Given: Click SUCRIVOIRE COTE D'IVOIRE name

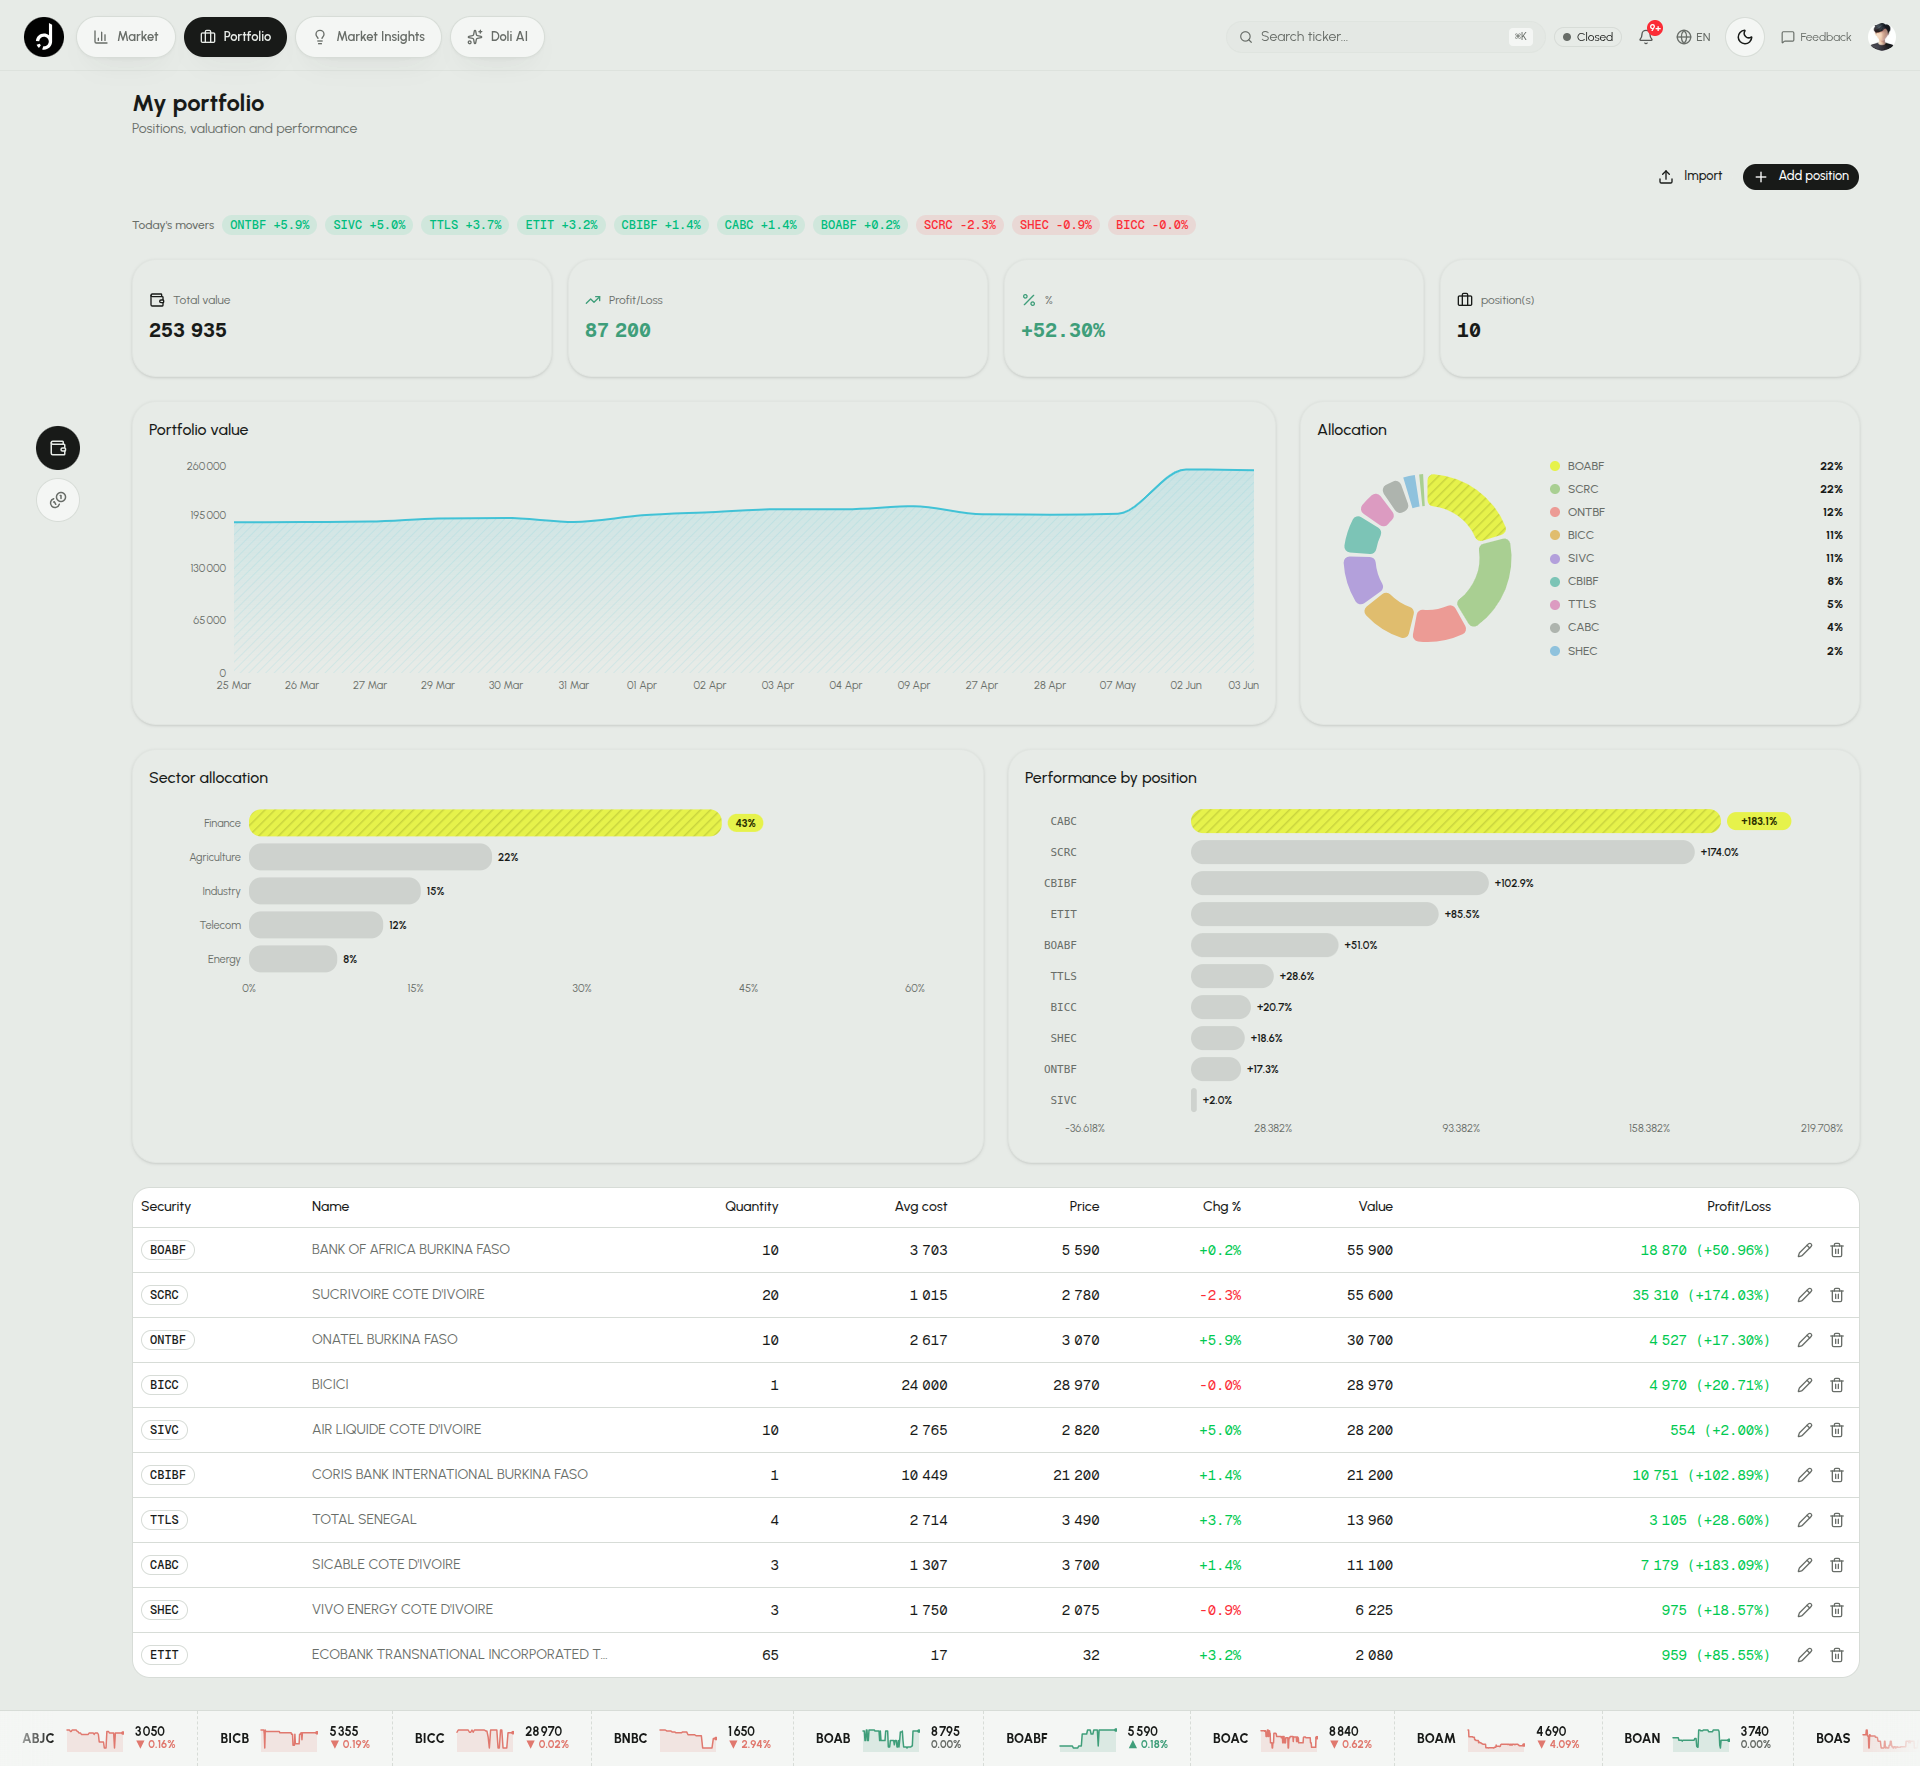Looking at the screenshot, I should (398, 1295).
